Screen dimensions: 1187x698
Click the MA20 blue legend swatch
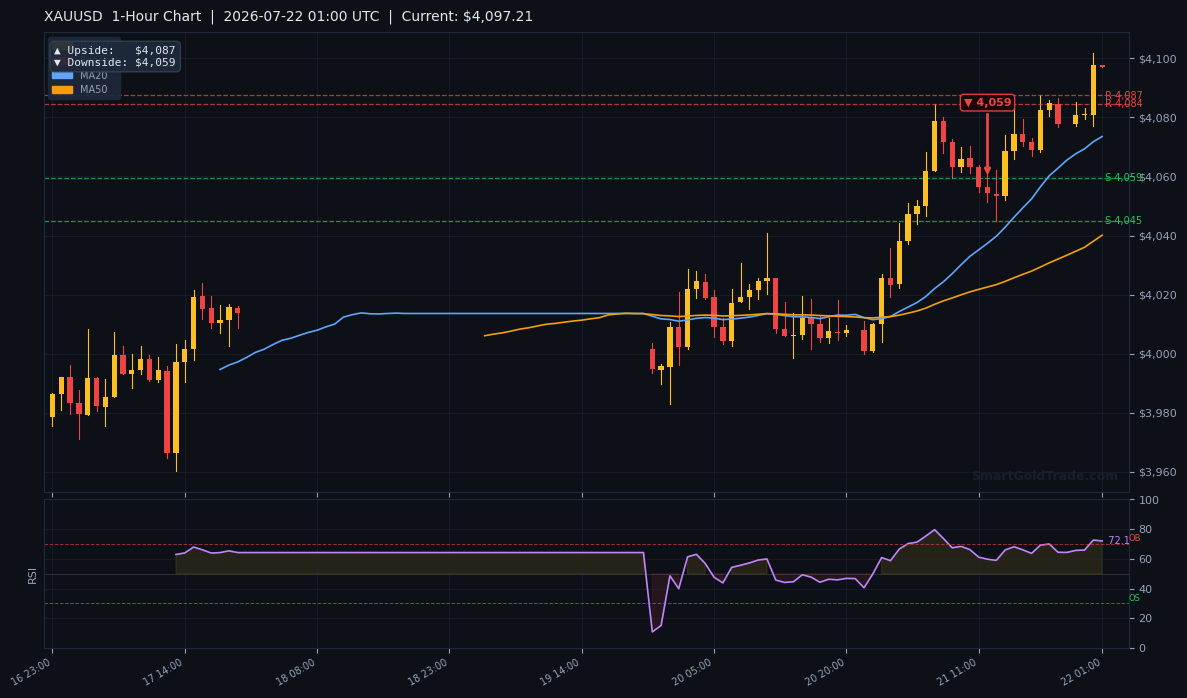[x=62, y=76]
